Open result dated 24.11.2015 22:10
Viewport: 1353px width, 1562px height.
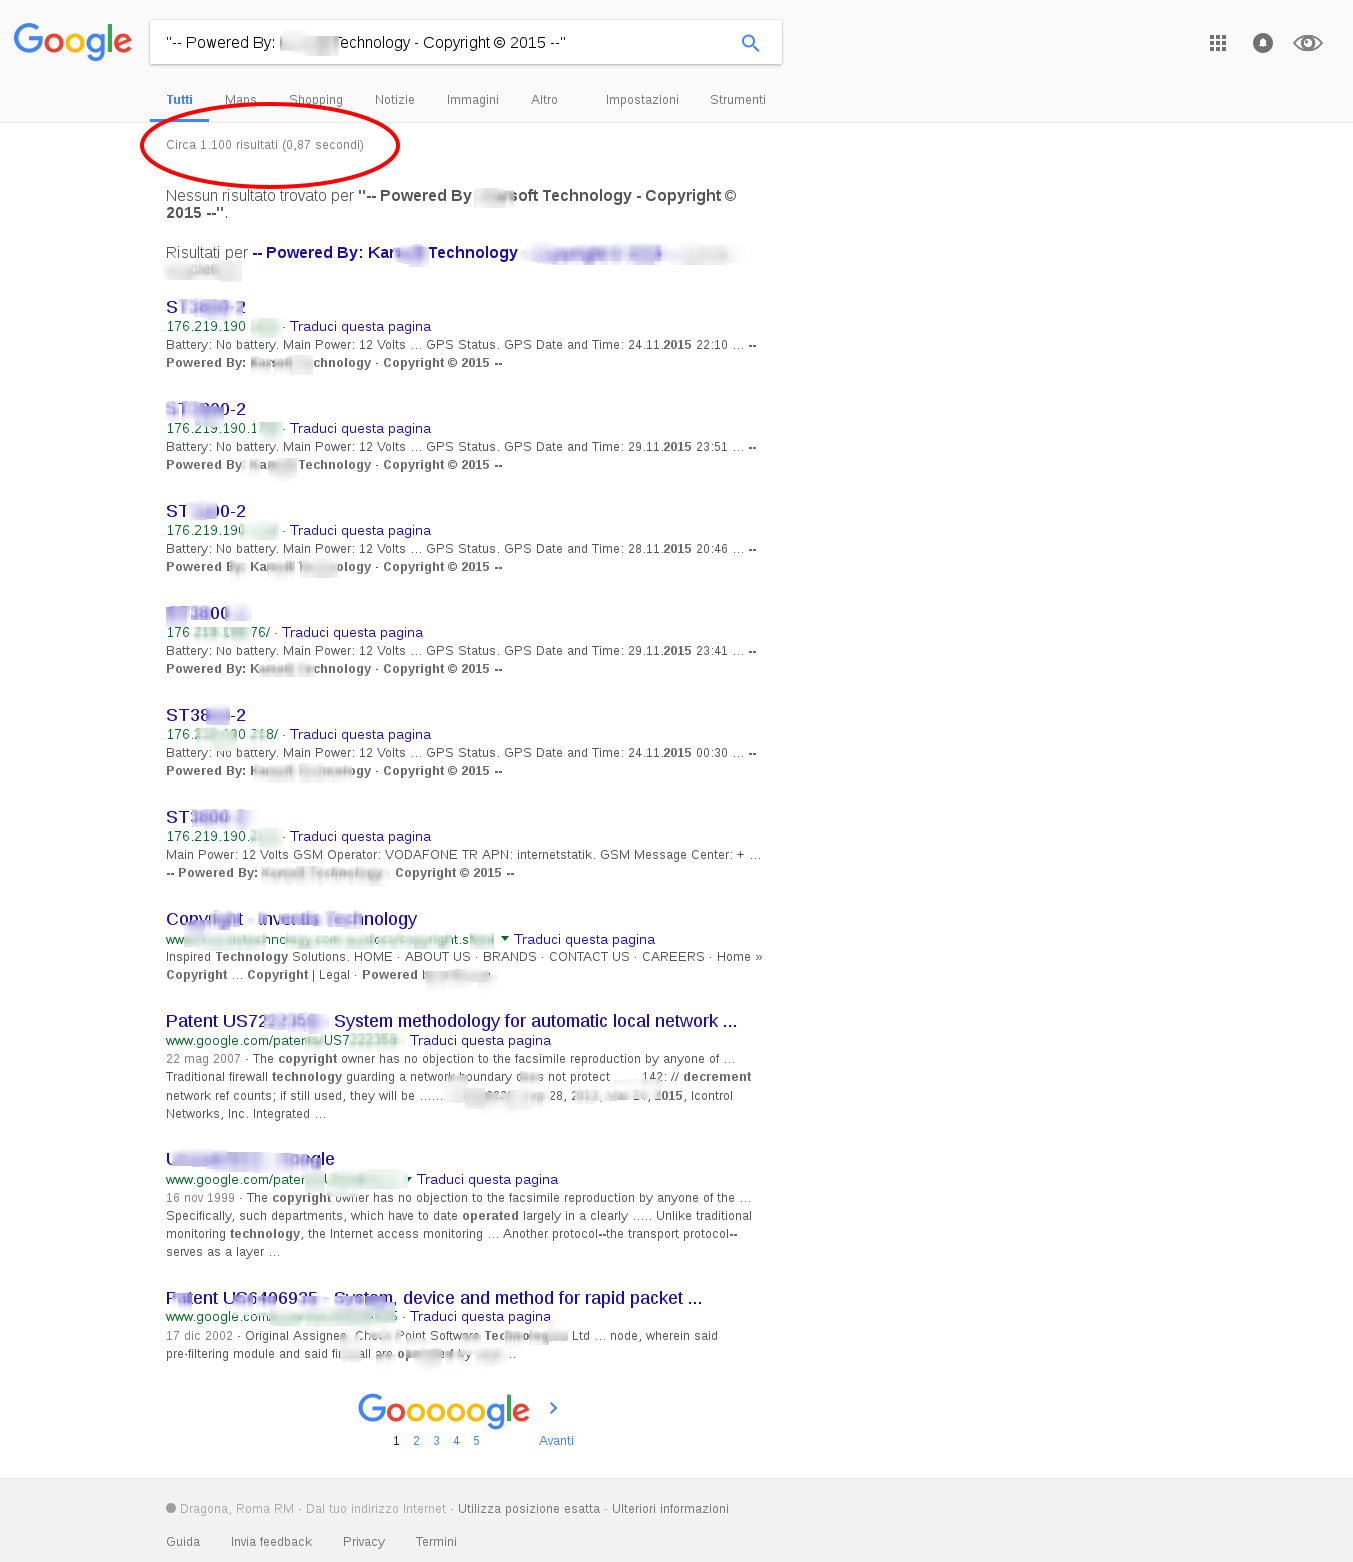[206, 307]
